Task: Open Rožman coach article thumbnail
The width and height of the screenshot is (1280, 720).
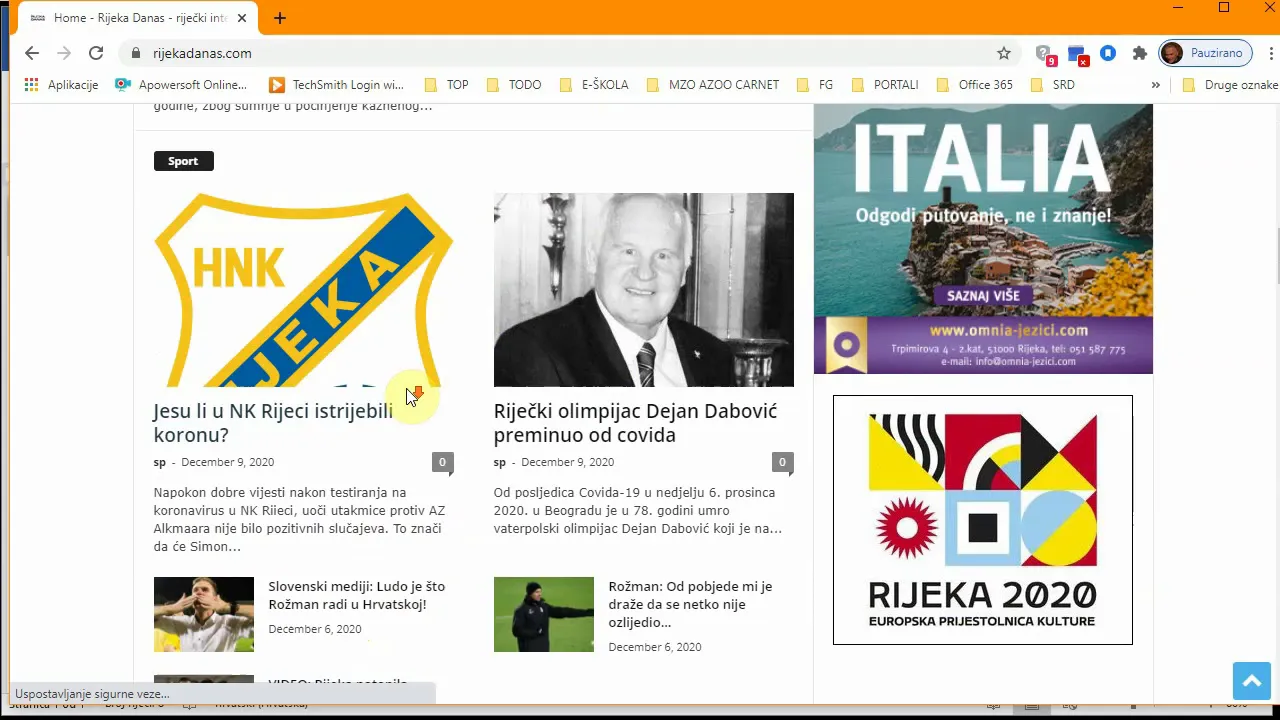Action: (x=544, y=614)
